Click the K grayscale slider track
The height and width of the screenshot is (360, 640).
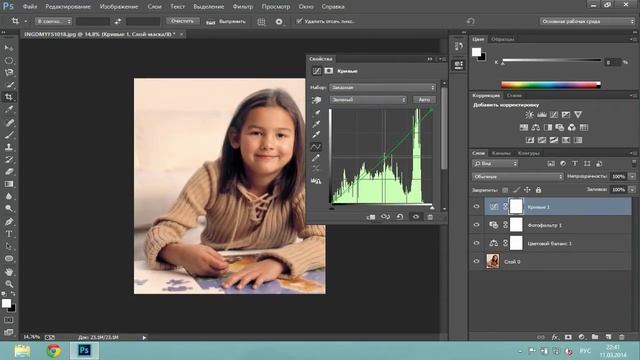[551, 60]
